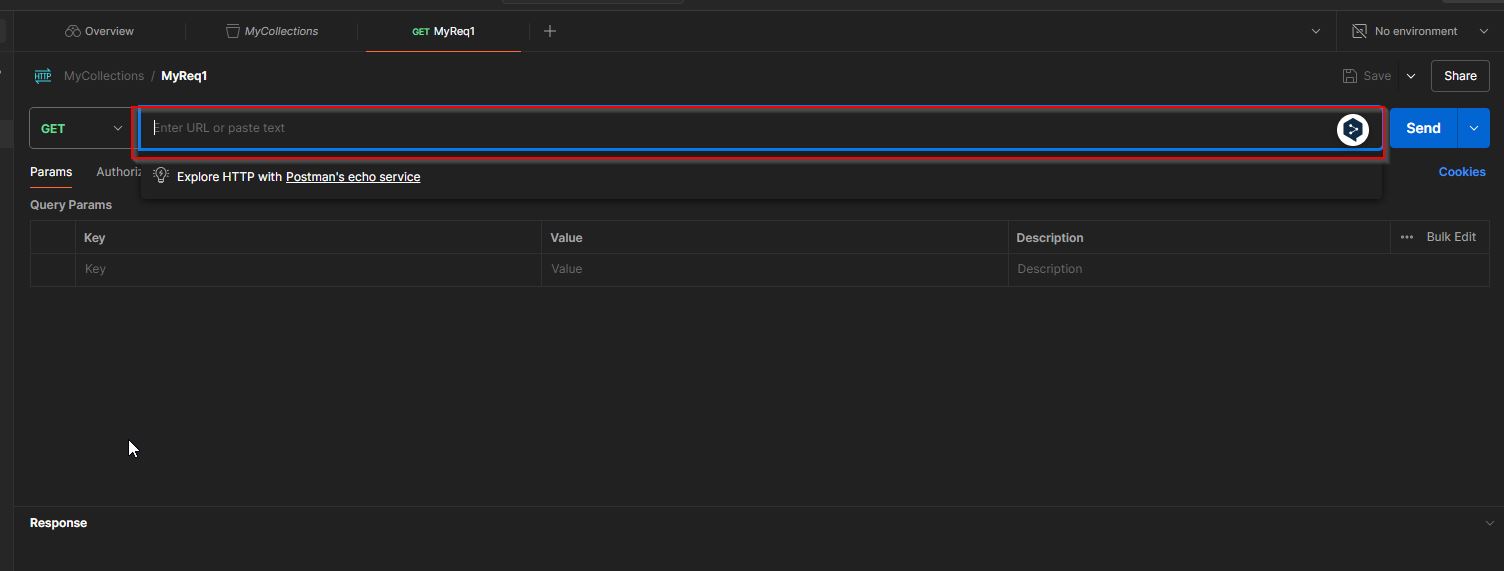Open the Save options arrow
This screenshot has height=571, width=1504.
[1411, 76]
